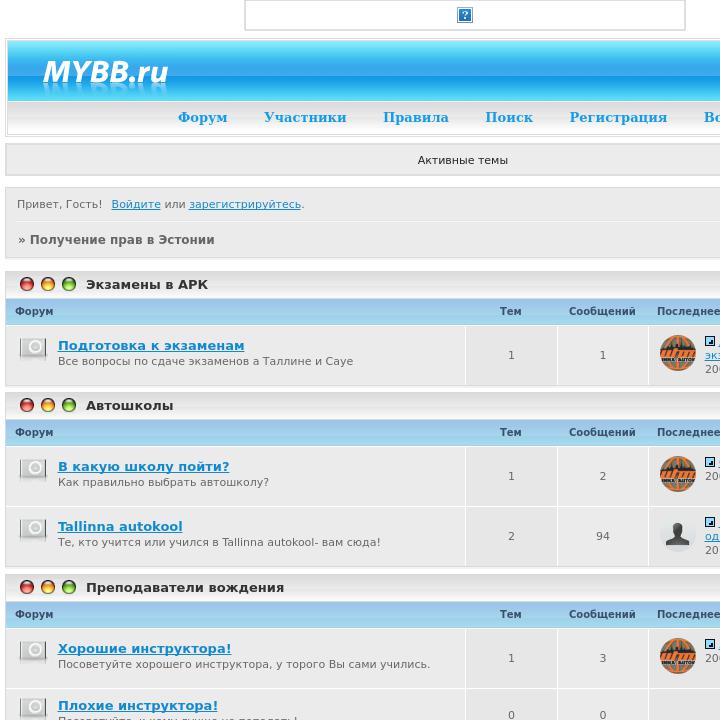The width and height of the screenshot is (720, 720).
Task: Click forum status icon beside Плохие инструктора!
Action: (33, 707)
